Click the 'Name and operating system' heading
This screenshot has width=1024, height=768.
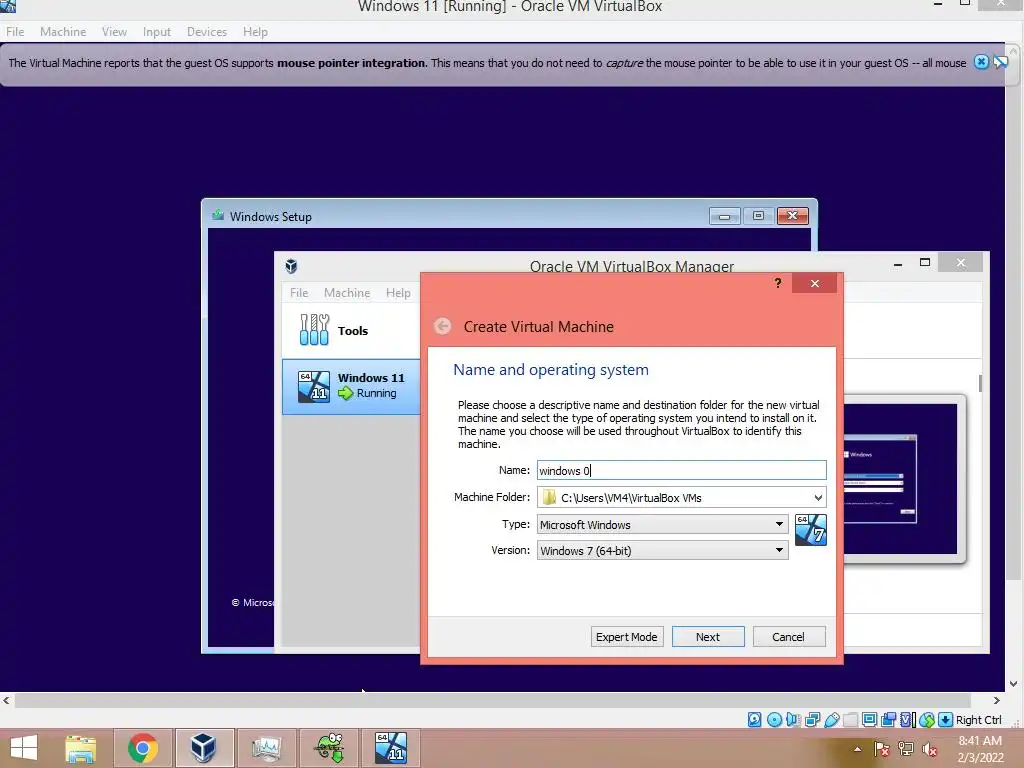[x=551, y=370]
